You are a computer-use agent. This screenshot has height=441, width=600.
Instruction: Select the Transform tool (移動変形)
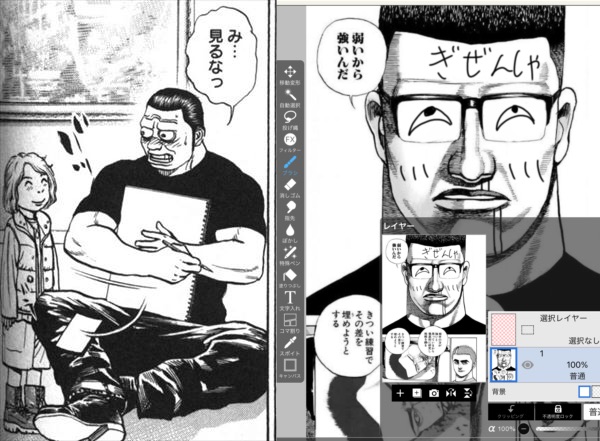point(290,75)
